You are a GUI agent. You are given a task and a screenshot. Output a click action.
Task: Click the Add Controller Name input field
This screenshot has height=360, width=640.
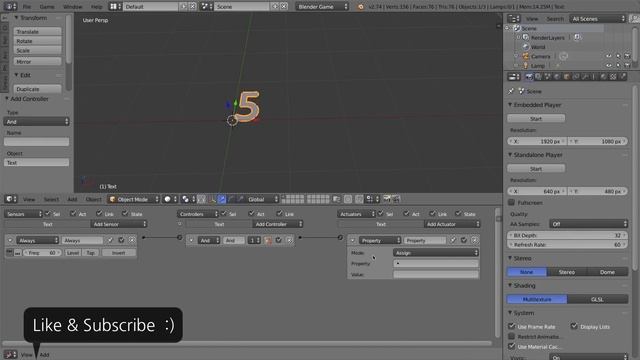coord(36,142)
